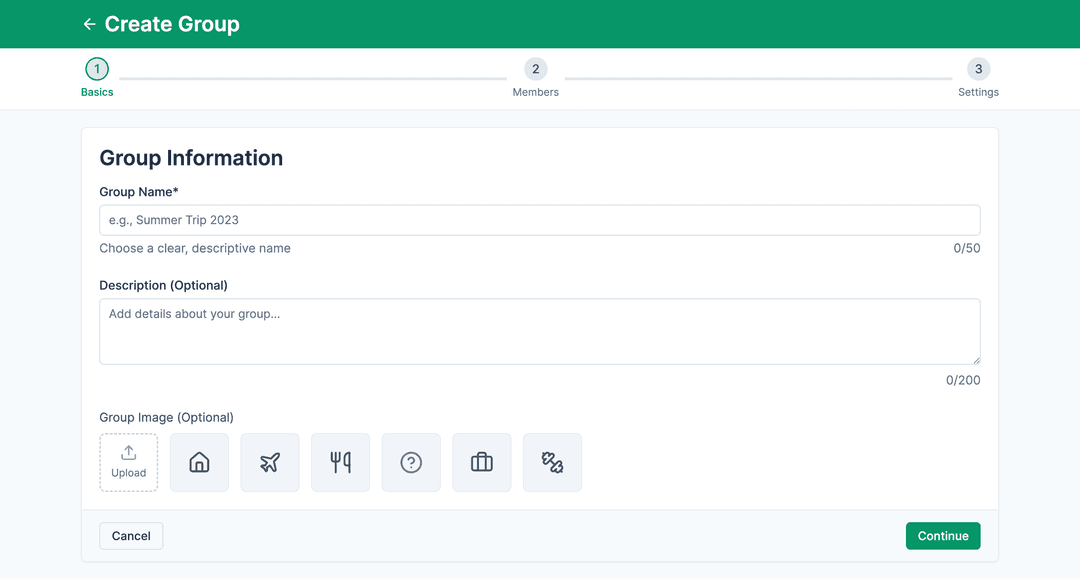1080x580 pixels.
Task: Pick the dumbbell group image icon
Action: (553, 462)
